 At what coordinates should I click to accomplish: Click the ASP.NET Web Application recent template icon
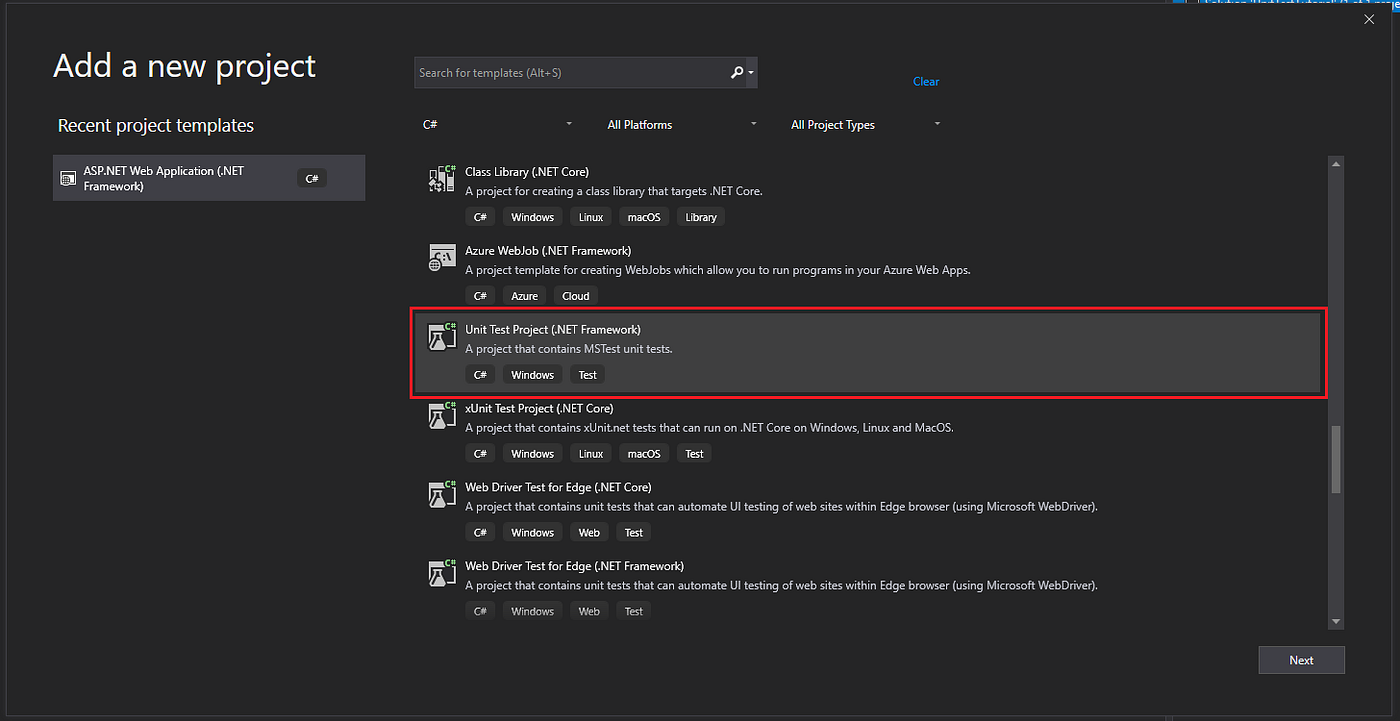(x=68, y=177)
